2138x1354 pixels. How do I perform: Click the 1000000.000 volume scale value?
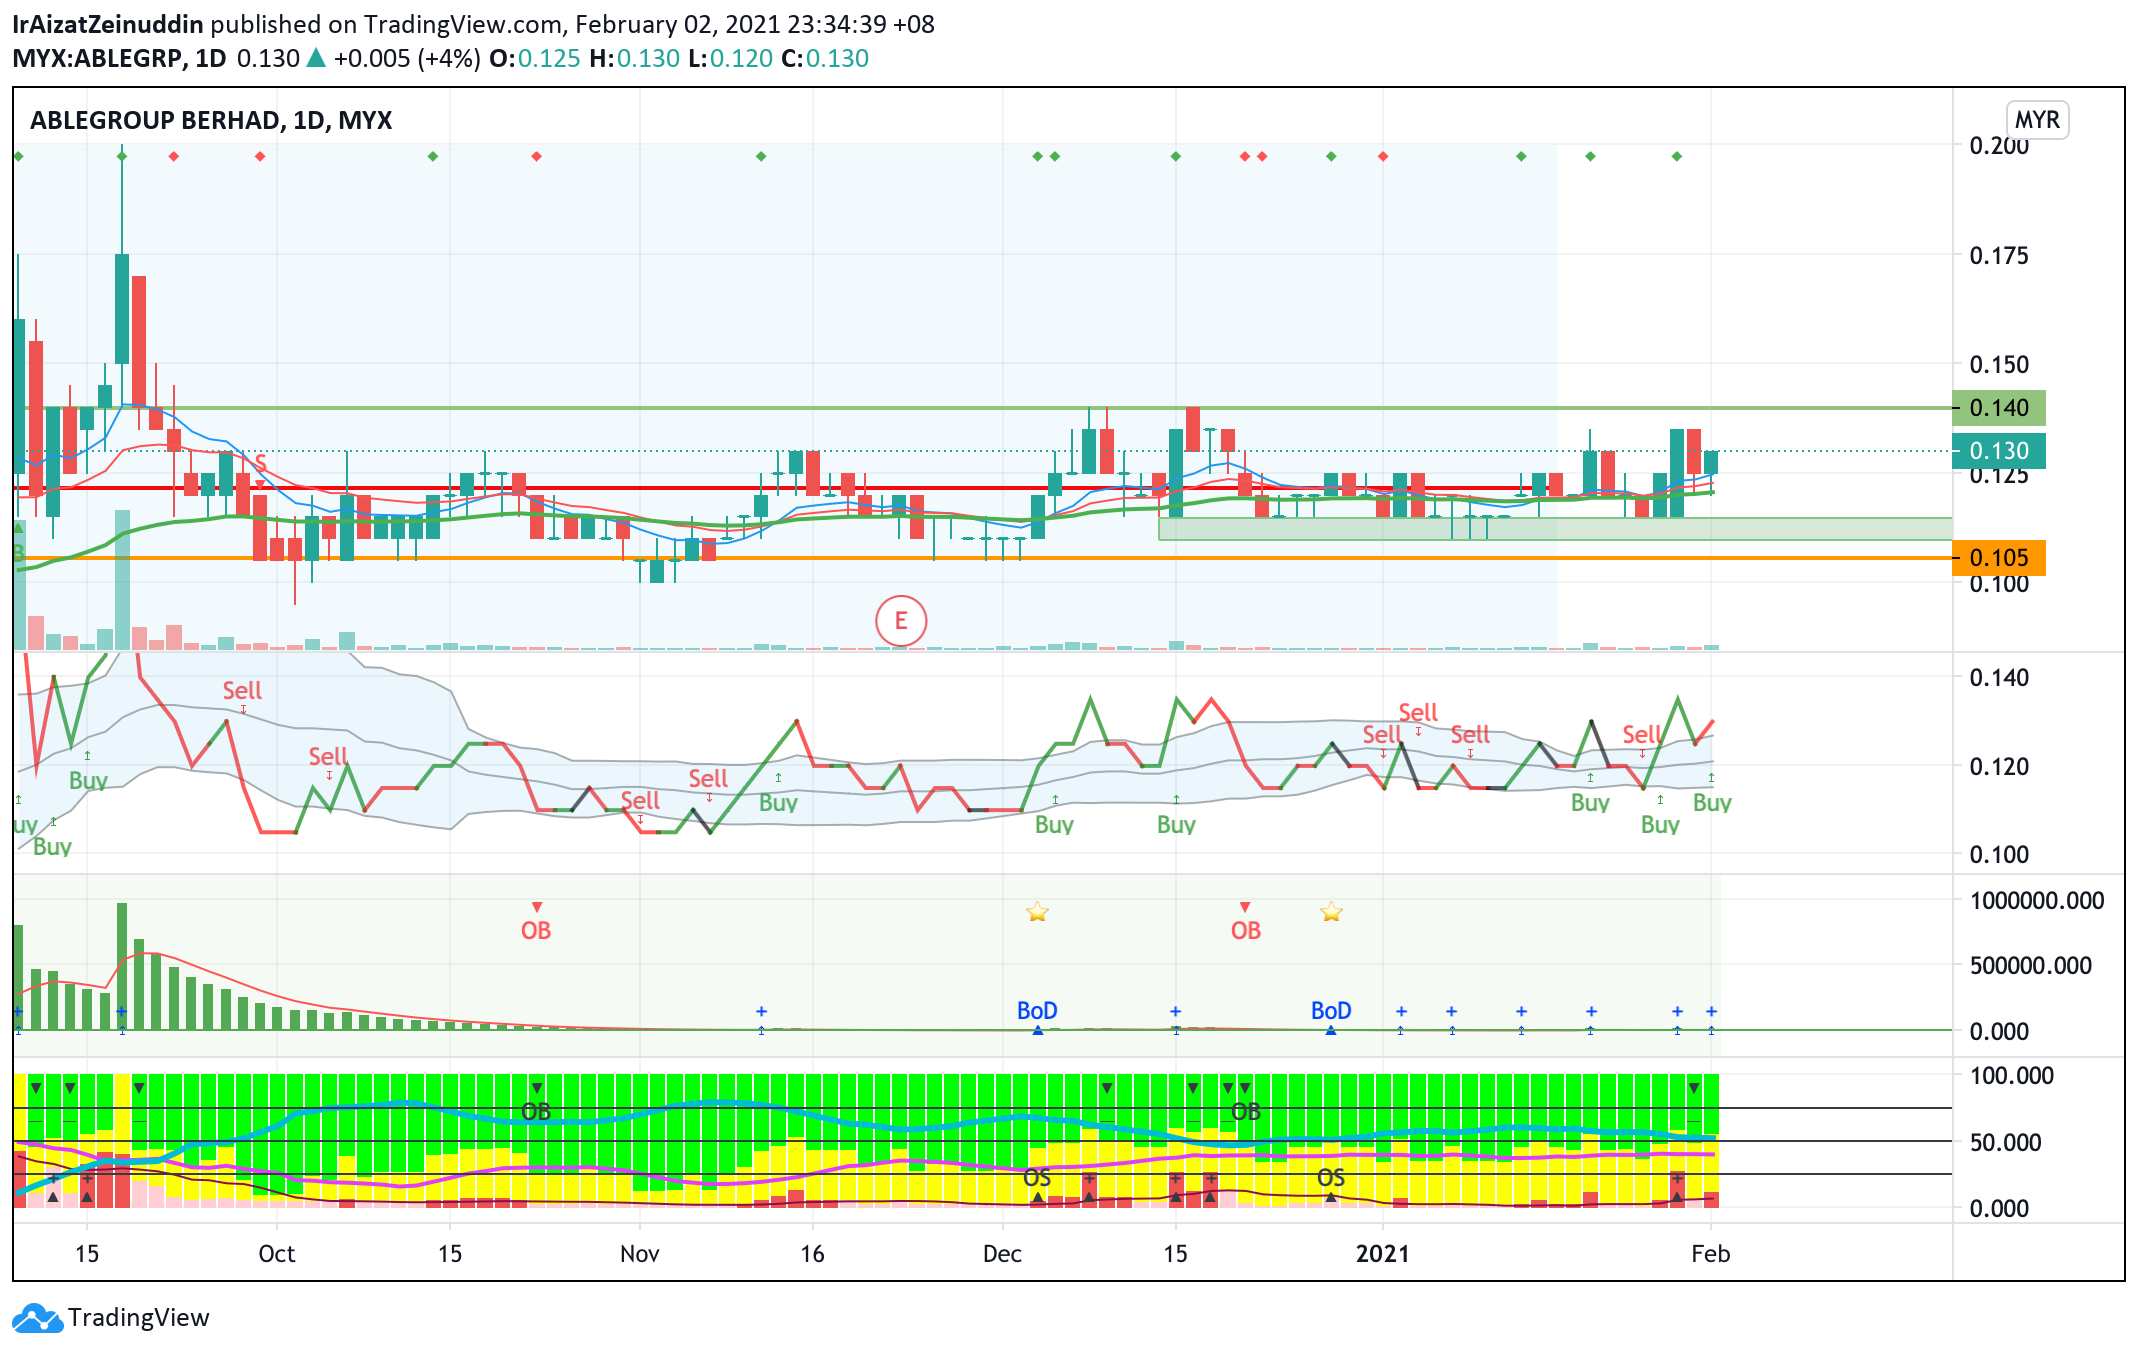coord(2037,901)
